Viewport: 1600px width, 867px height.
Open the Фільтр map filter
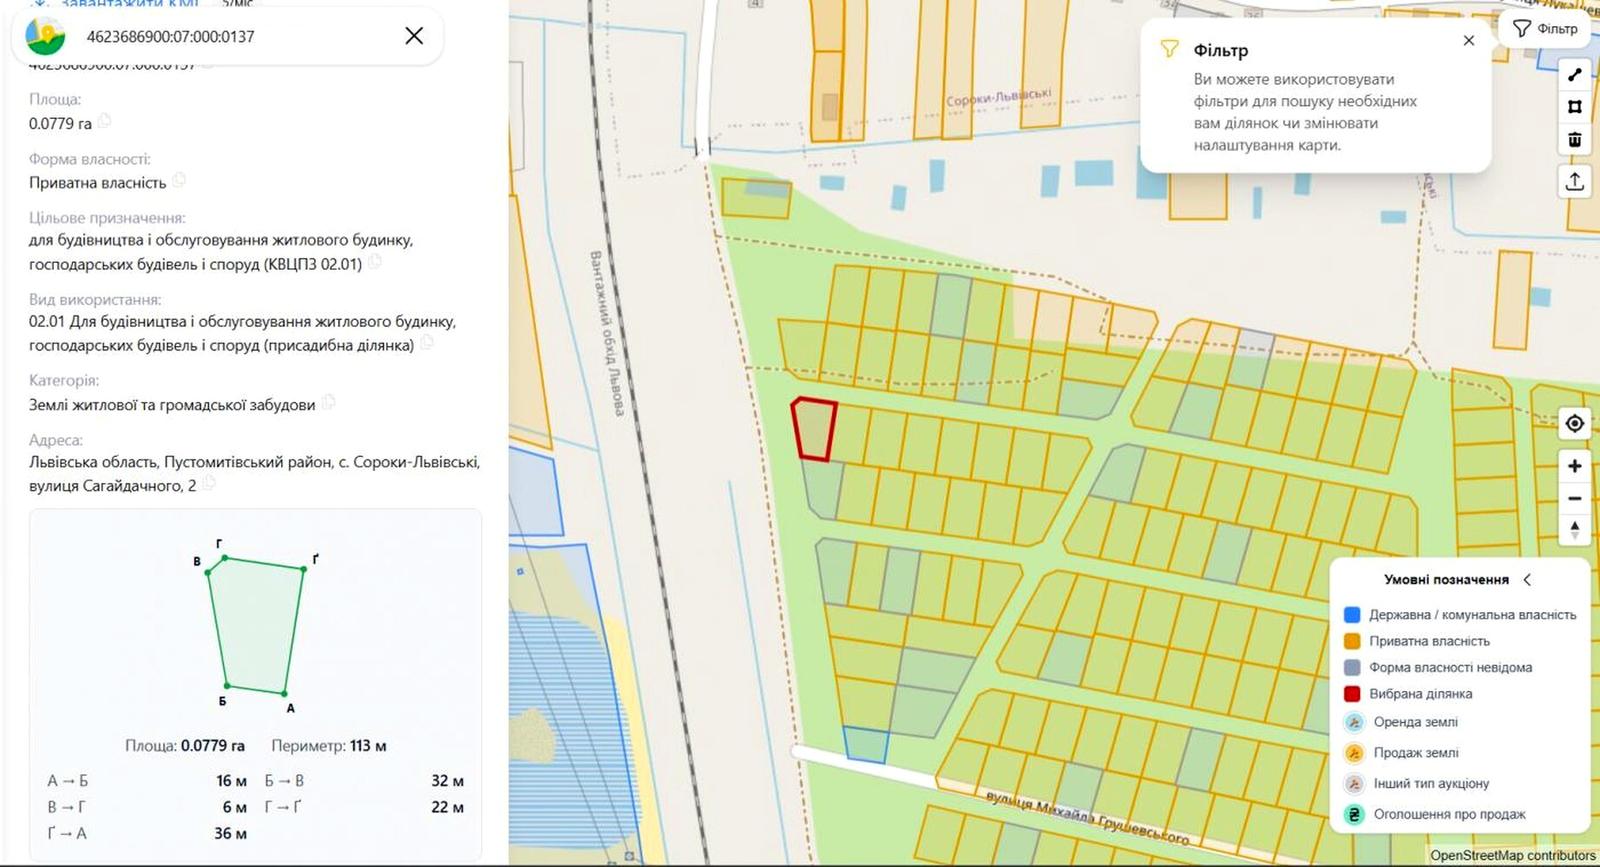pos(1545,29)
